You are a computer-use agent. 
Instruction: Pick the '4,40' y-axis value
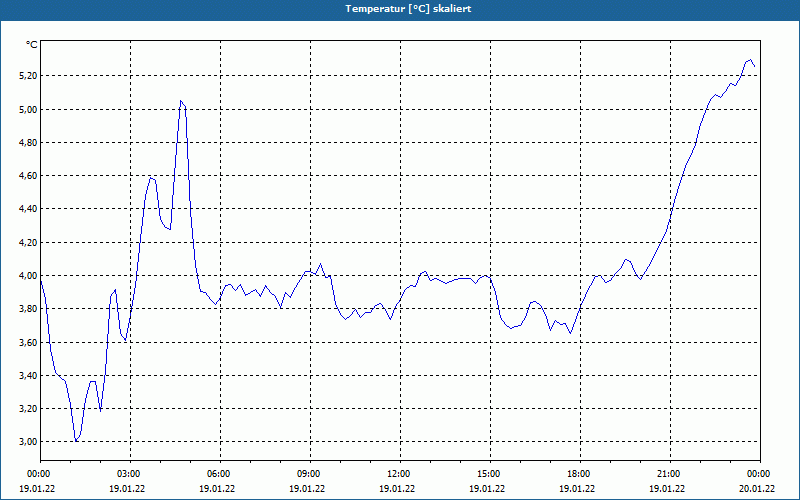(29, 209)
